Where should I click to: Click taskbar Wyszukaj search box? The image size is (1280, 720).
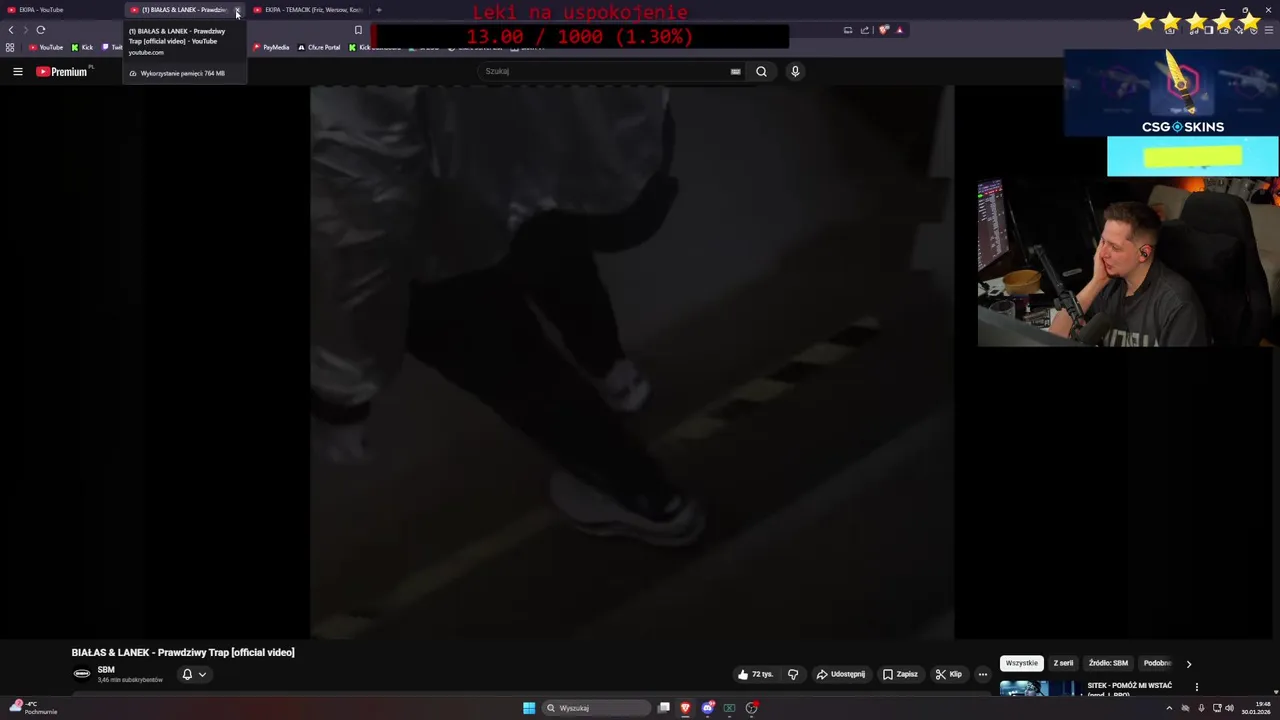(598, 708)
